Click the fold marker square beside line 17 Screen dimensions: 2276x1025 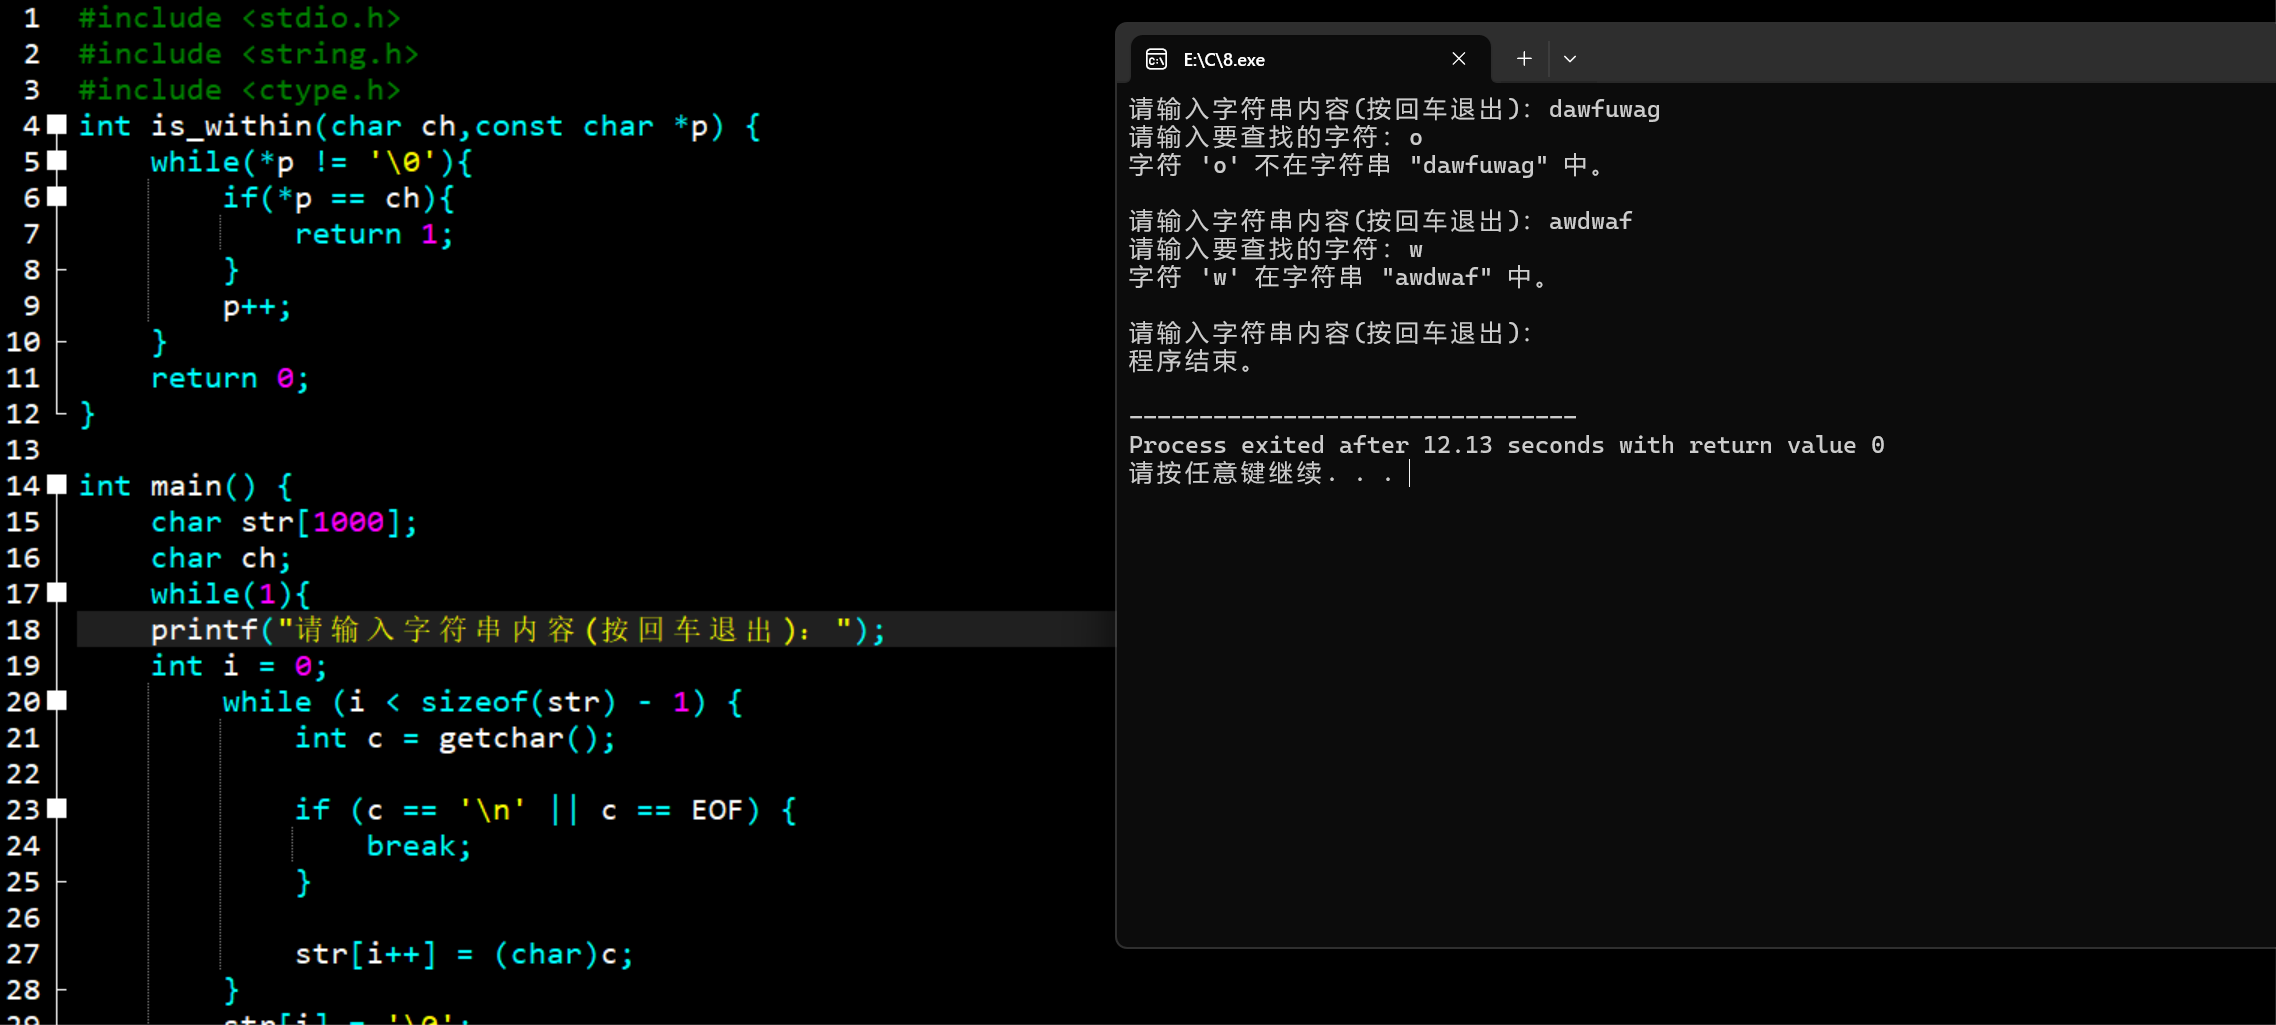click(57, 593)
